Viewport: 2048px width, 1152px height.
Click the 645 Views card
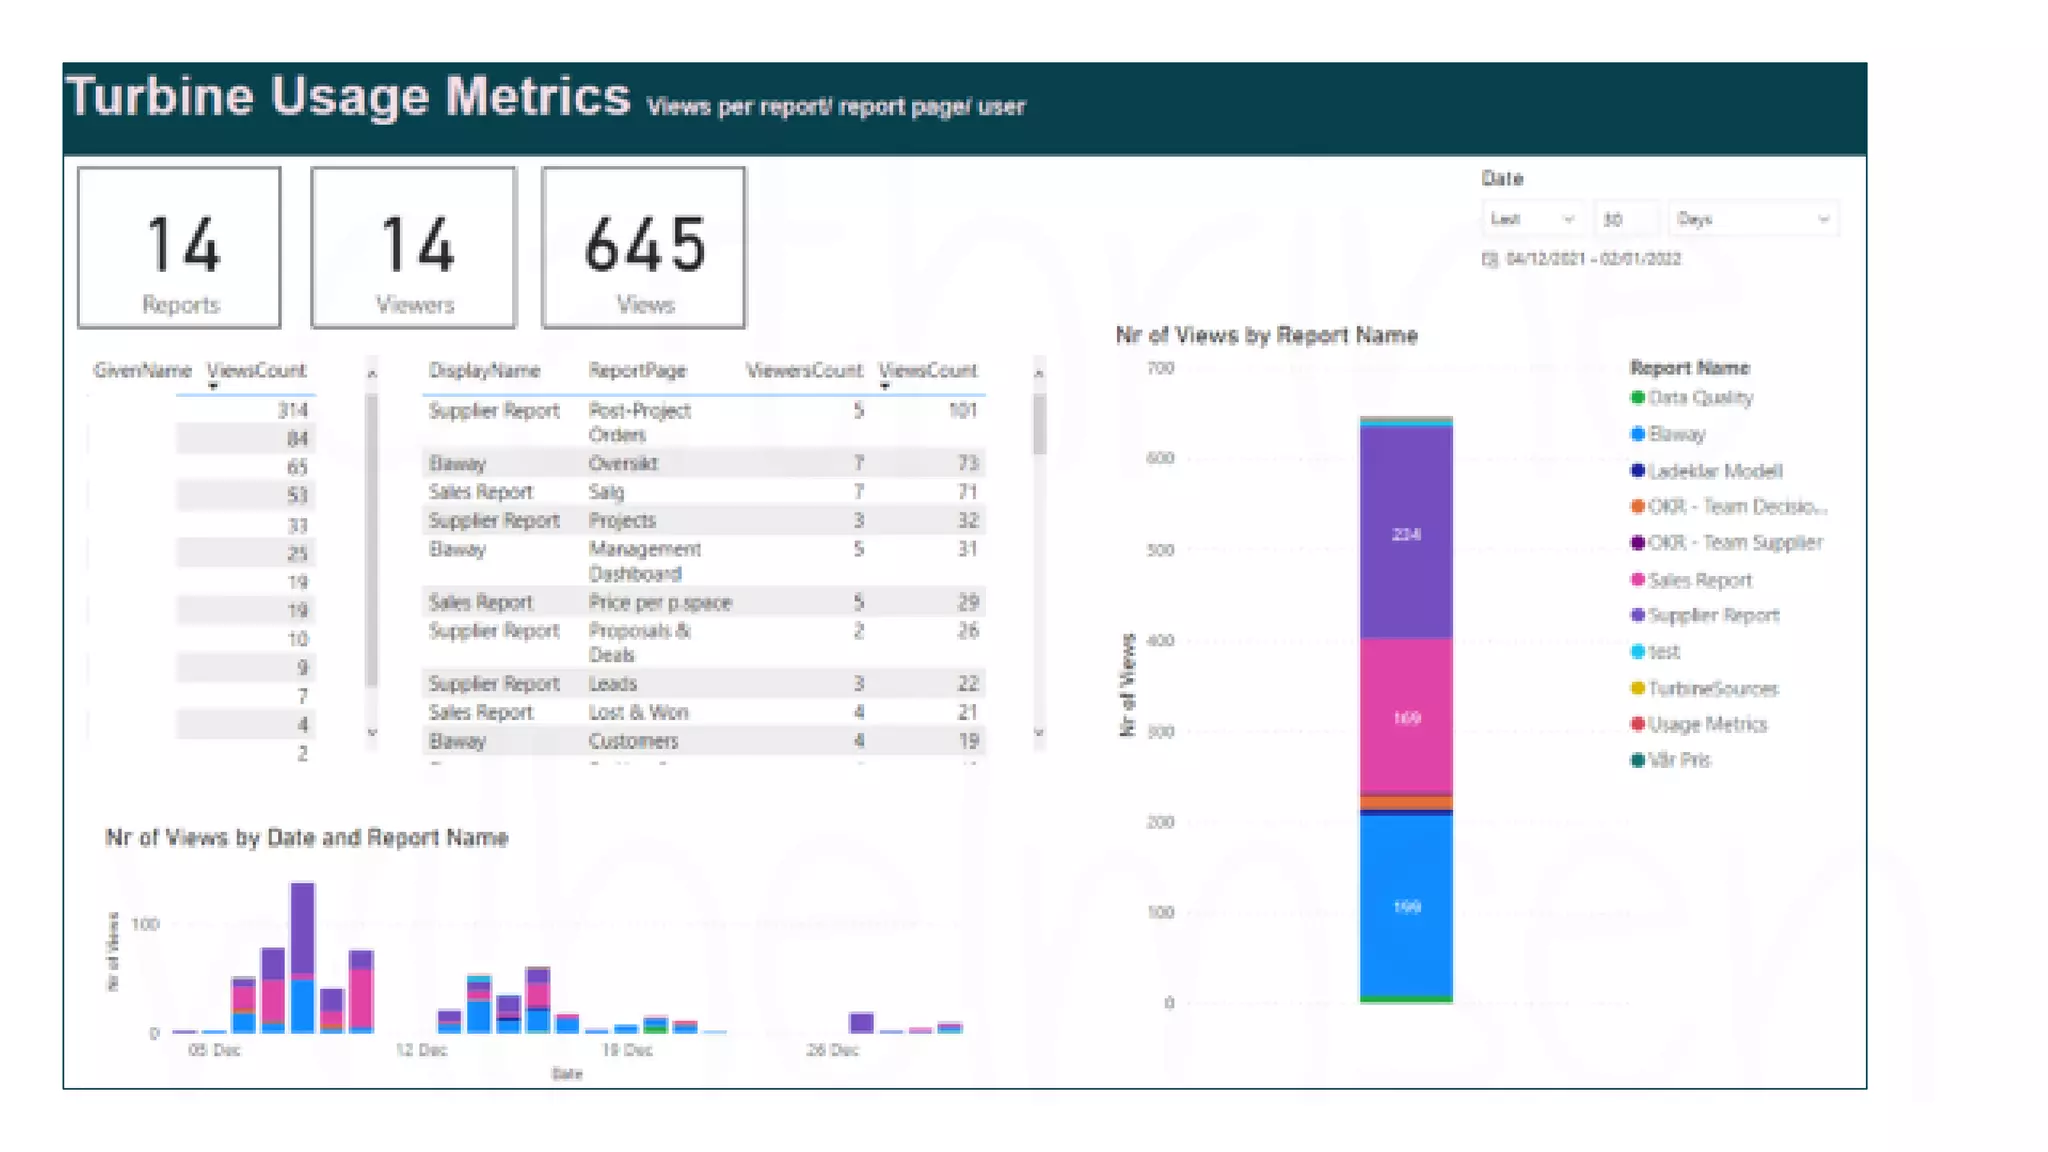[x=644, y=248]
